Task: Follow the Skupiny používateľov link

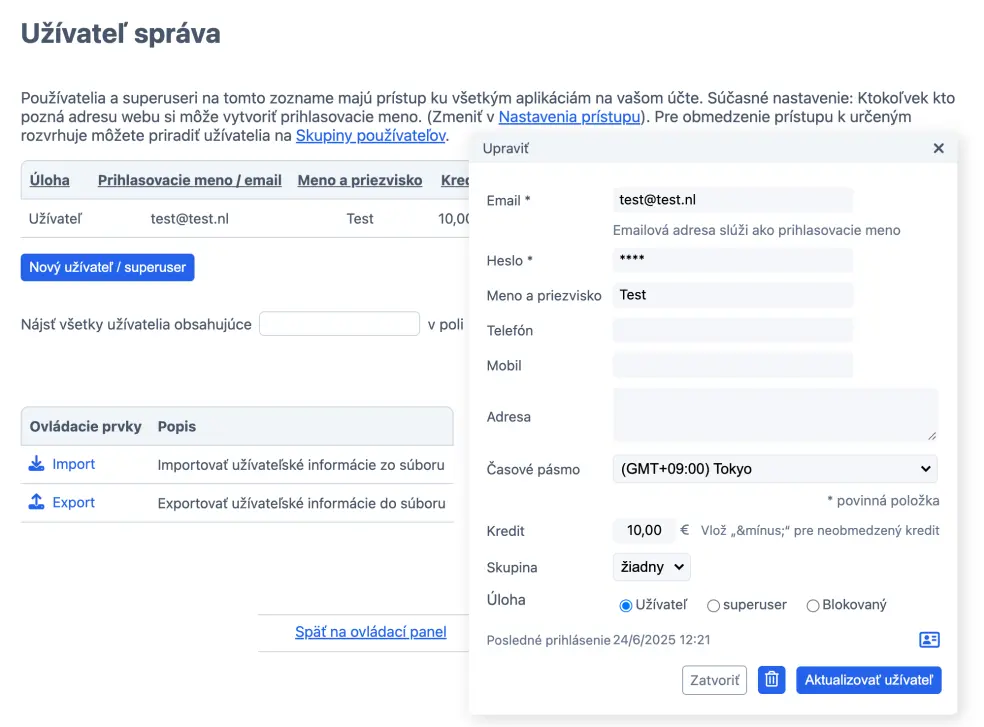Action: click(370, 135)
